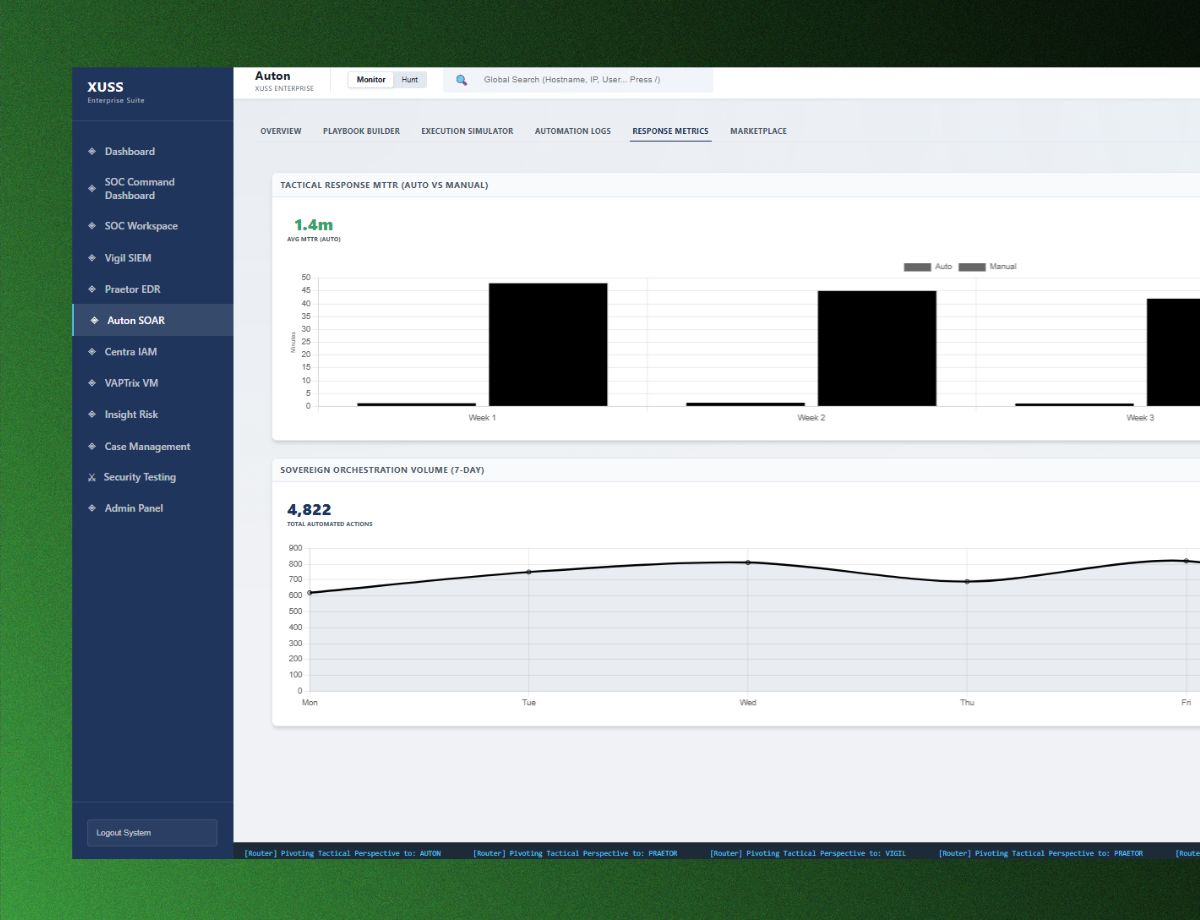Toggle the Auto series in the MTTR legend
The image size is (1200, 920).
pyautogui.click(x=929, y=266)
